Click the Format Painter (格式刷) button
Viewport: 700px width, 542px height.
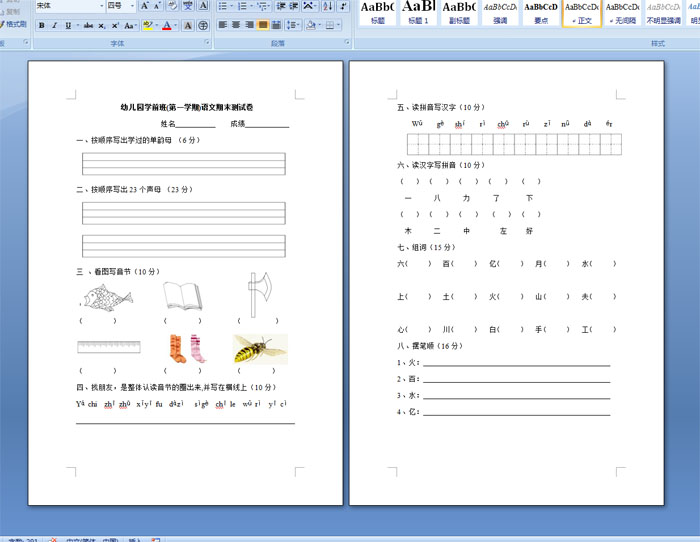coord(13,24)
